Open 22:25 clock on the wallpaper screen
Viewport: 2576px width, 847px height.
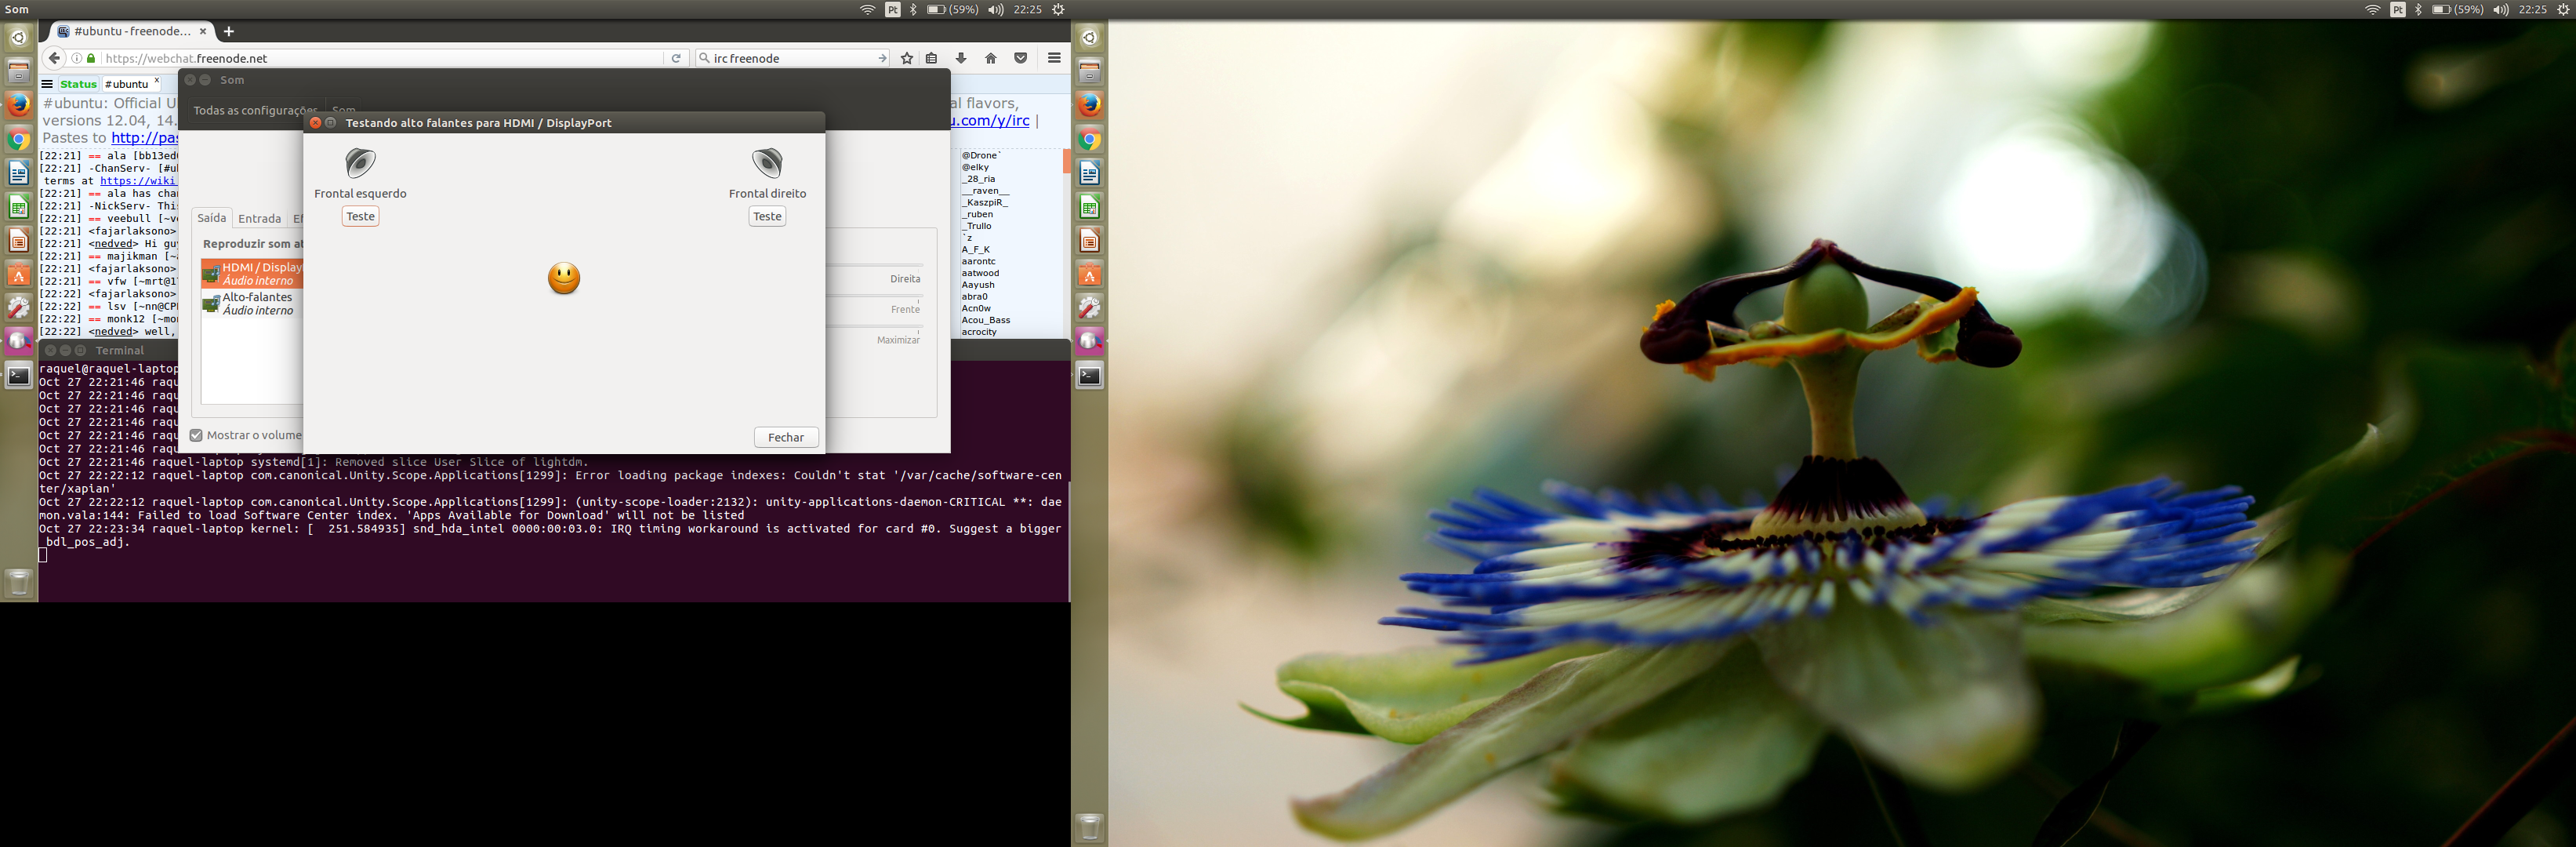2532,9
